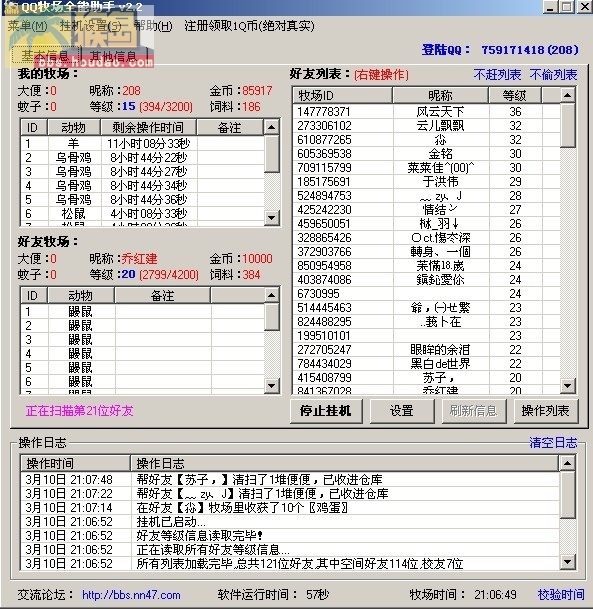Click the application icon in title bar
Screen dimensions: 593x609
(x=11, y=7)
